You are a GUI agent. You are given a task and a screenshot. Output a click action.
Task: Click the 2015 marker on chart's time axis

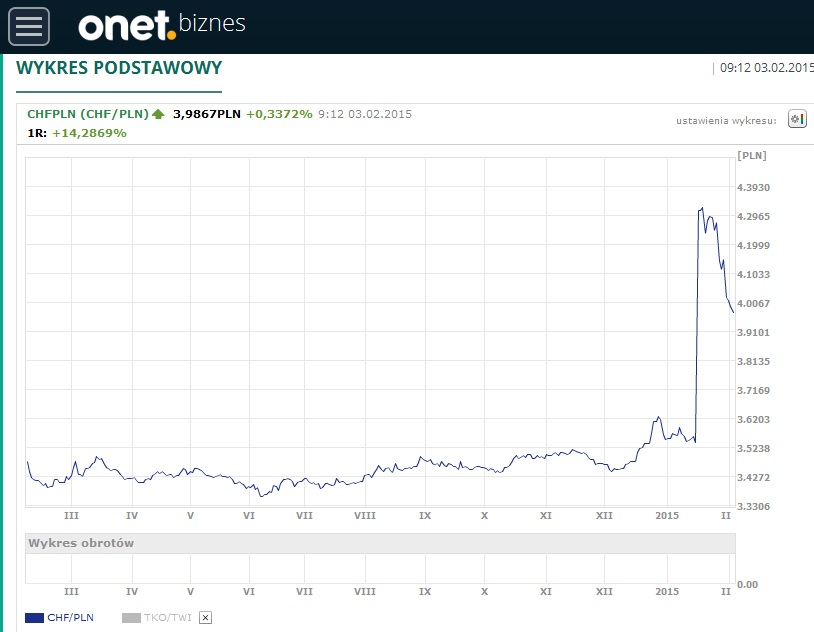click(x=667, y=515)
